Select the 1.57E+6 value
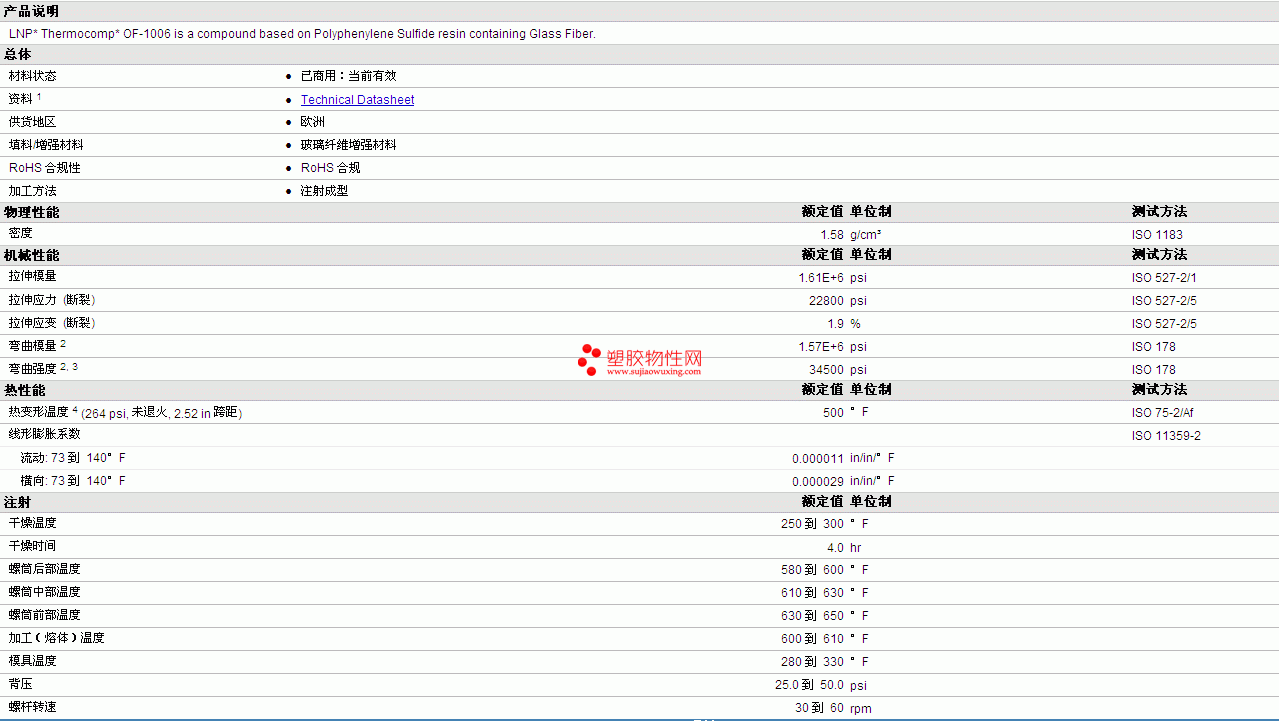This screenshot has width=1279, height=721. 821,347
